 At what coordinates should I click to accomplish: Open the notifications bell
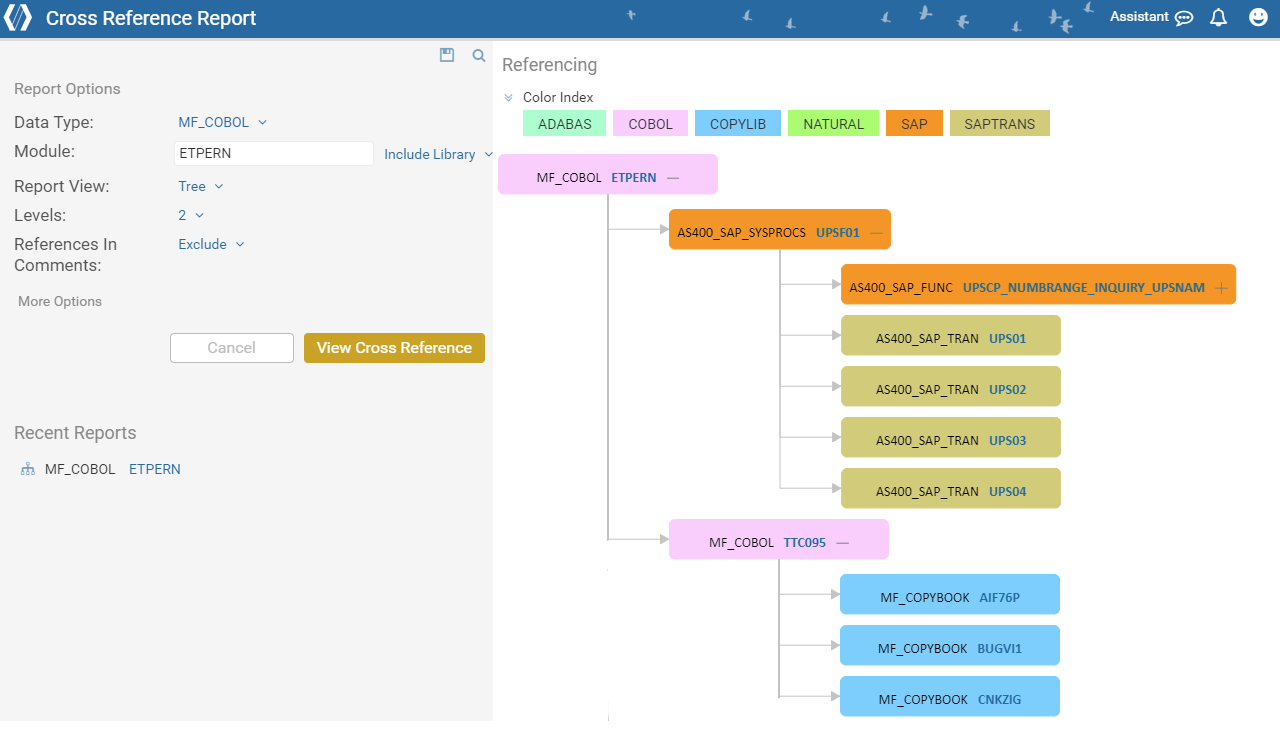click(1218, 18)
